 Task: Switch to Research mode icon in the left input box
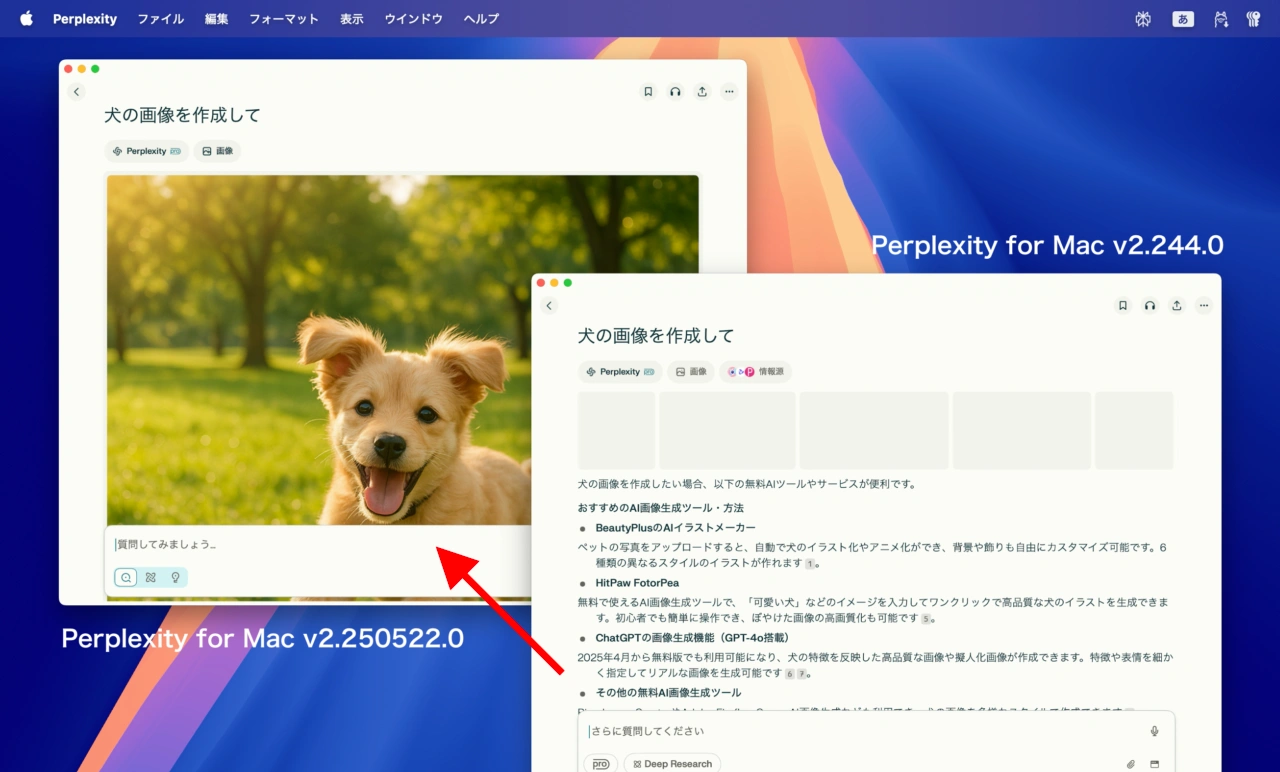(151, 577)
